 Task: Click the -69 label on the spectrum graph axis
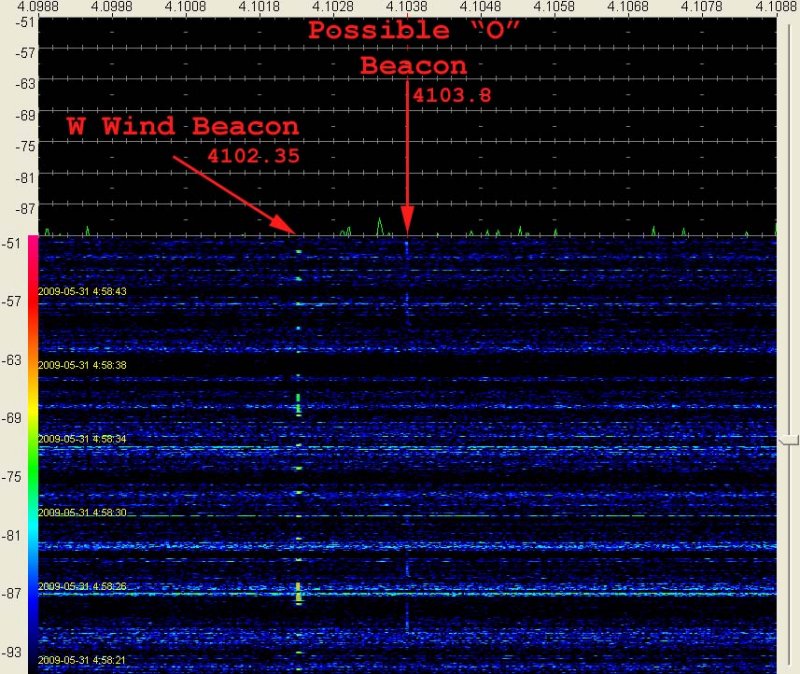click(26, 115)
